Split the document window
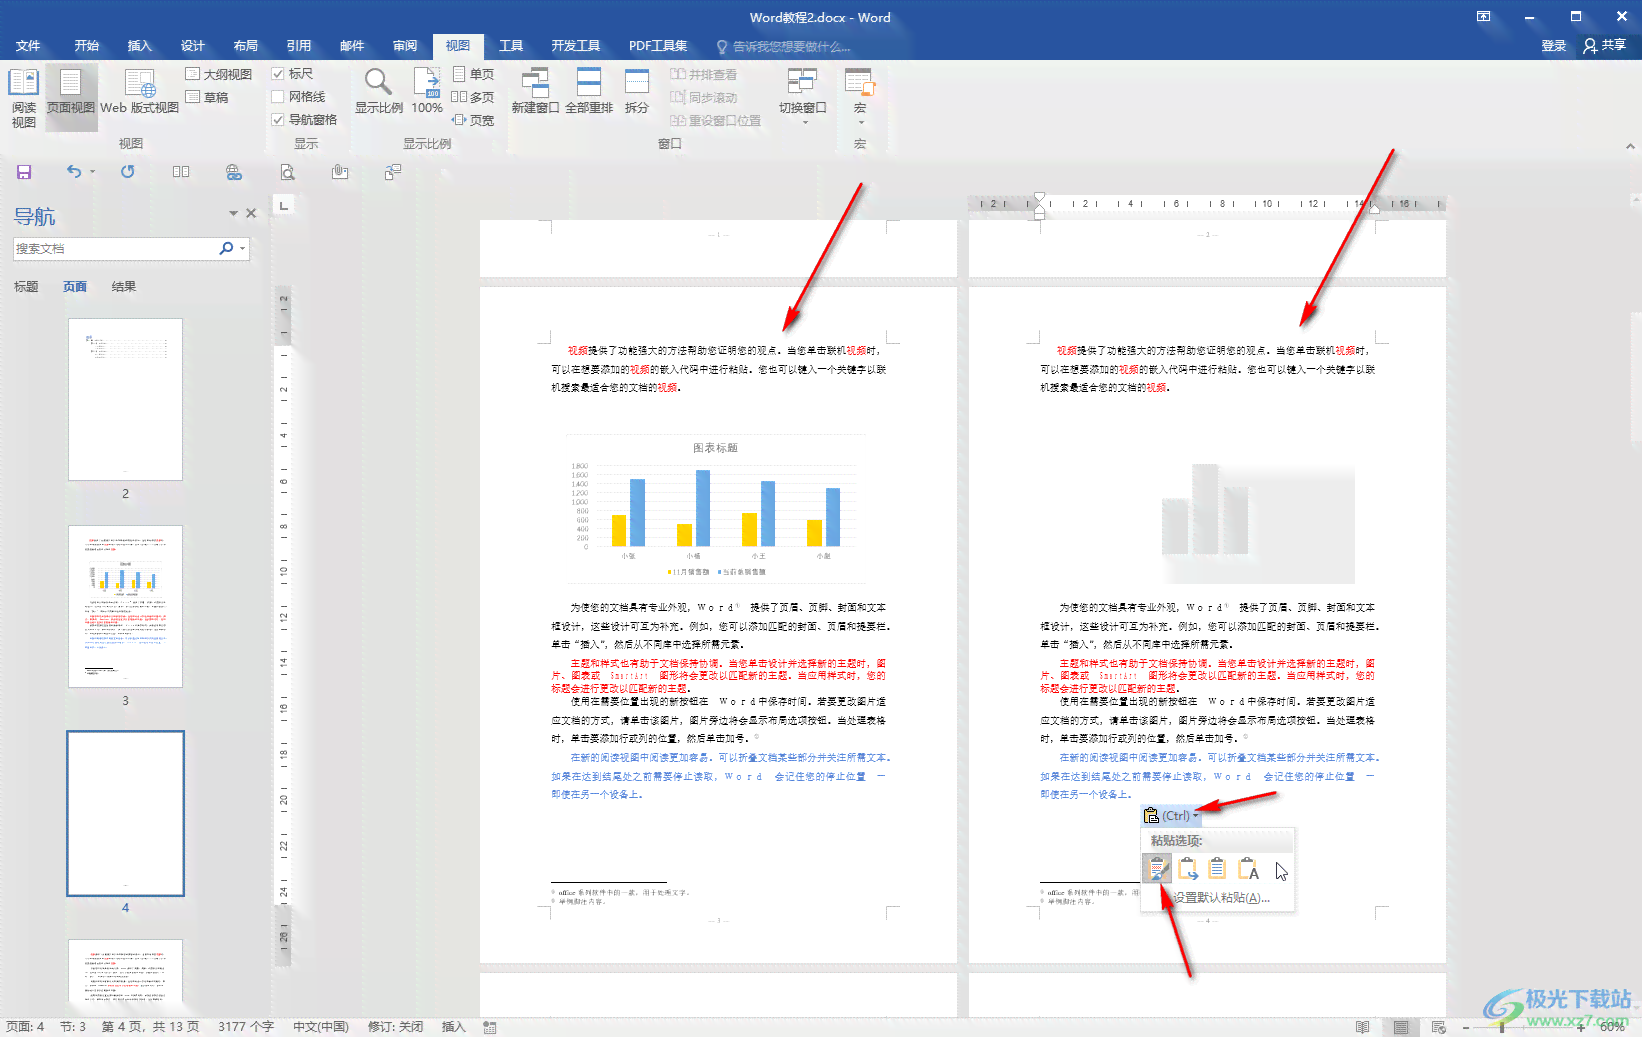Image resolution: width=1642 pixels, height=1037 pixels. pyautogui.click(x=637, y=91)
